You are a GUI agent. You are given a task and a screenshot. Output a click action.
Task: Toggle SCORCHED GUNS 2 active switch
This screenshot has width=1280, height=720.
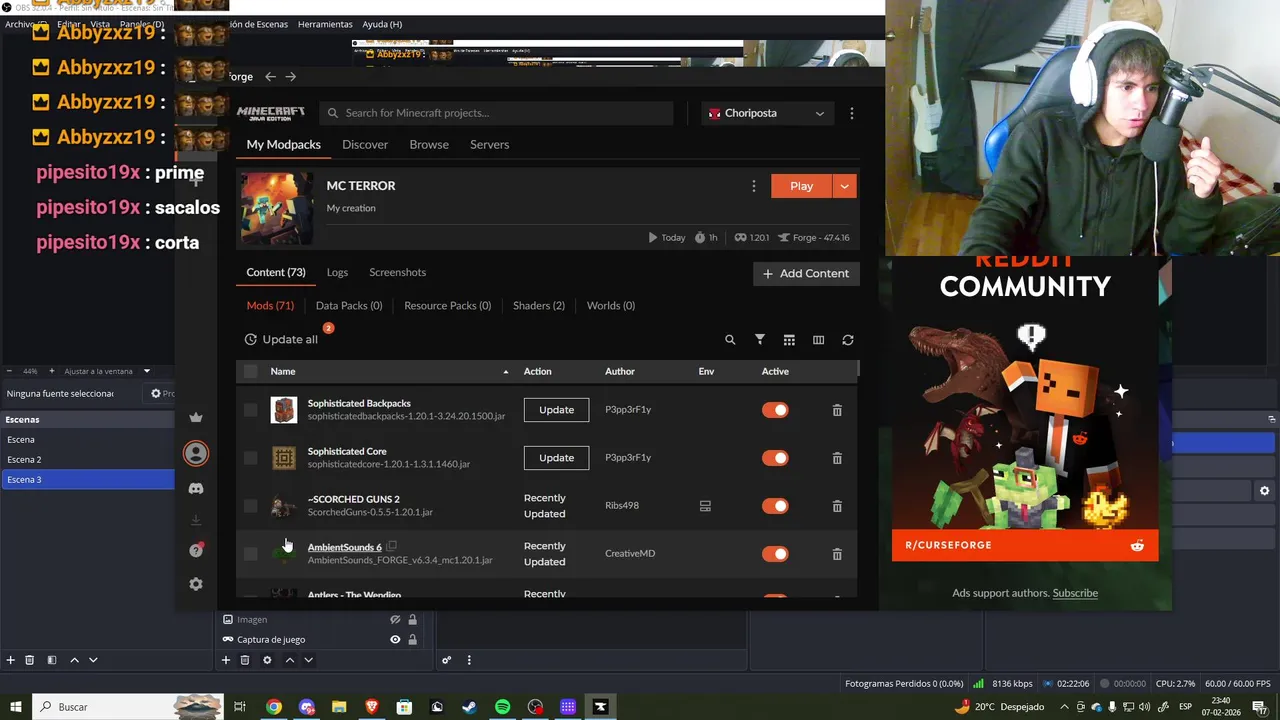click(775, 506)
